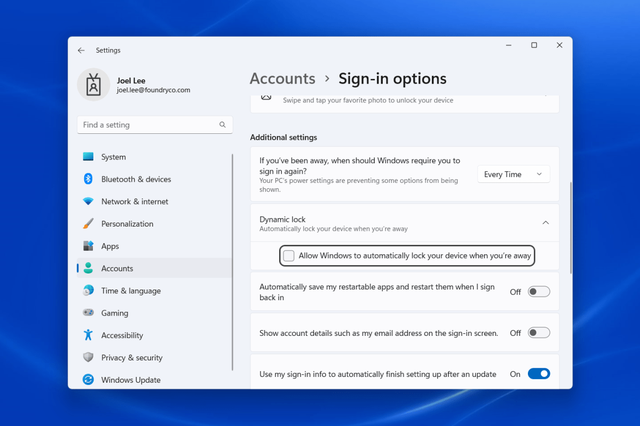Image resolution: width=640 pixels, height=426 pixels.
Task: Close the Settings window
Action: [x=559, y=45]
